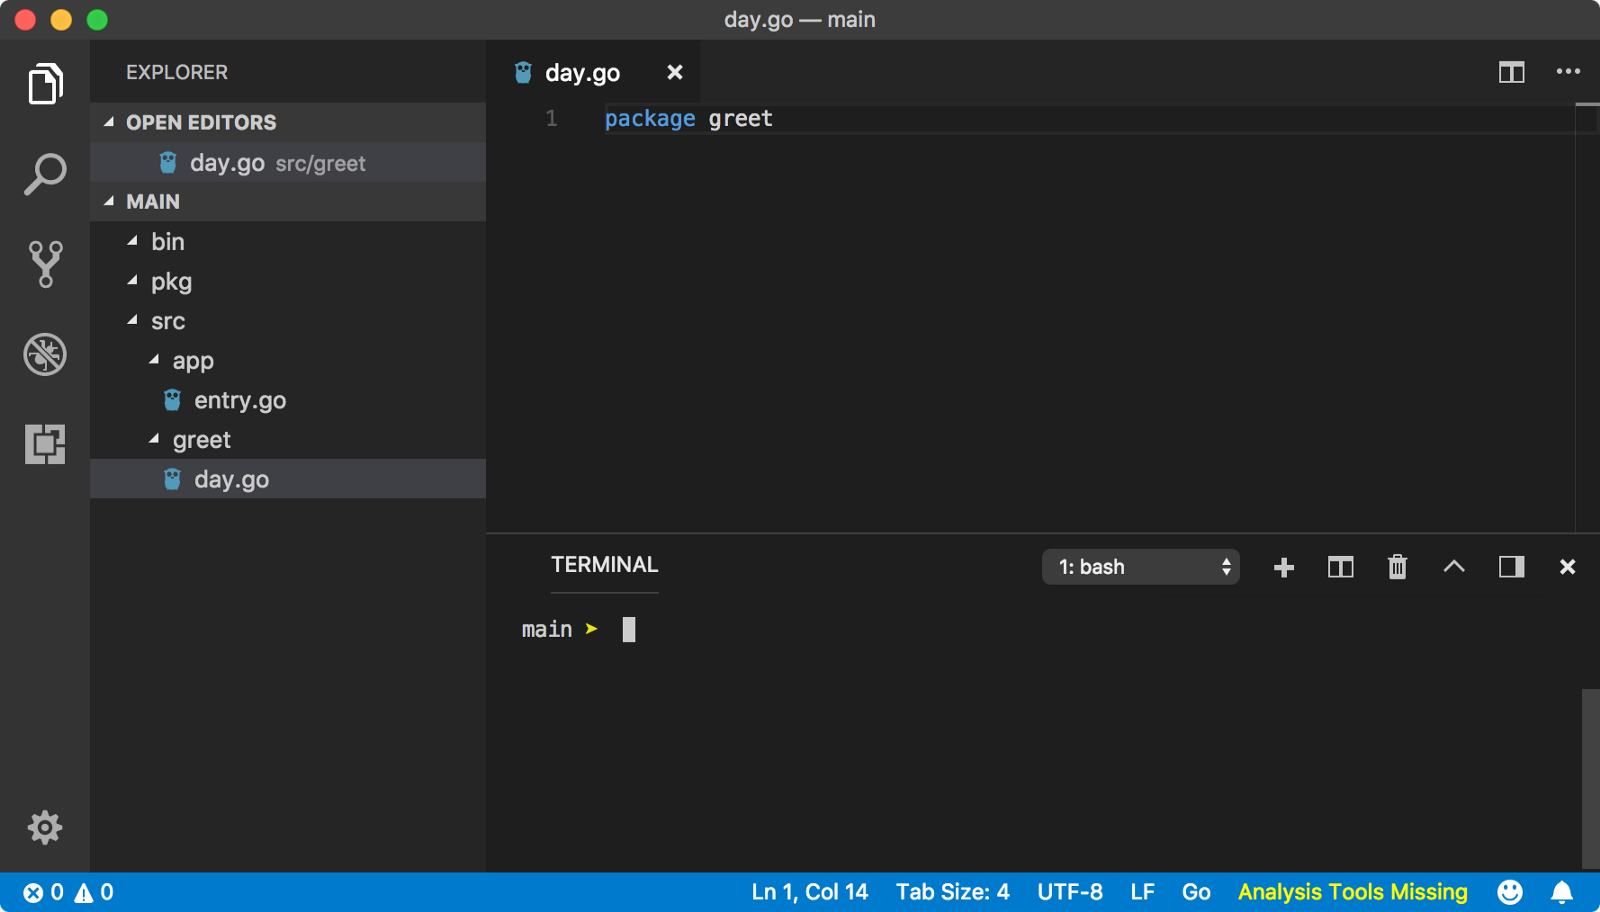The height and width of the screenshot is (912, 1600).
Task: Change language mode via Go
Action: (1196, 892)
